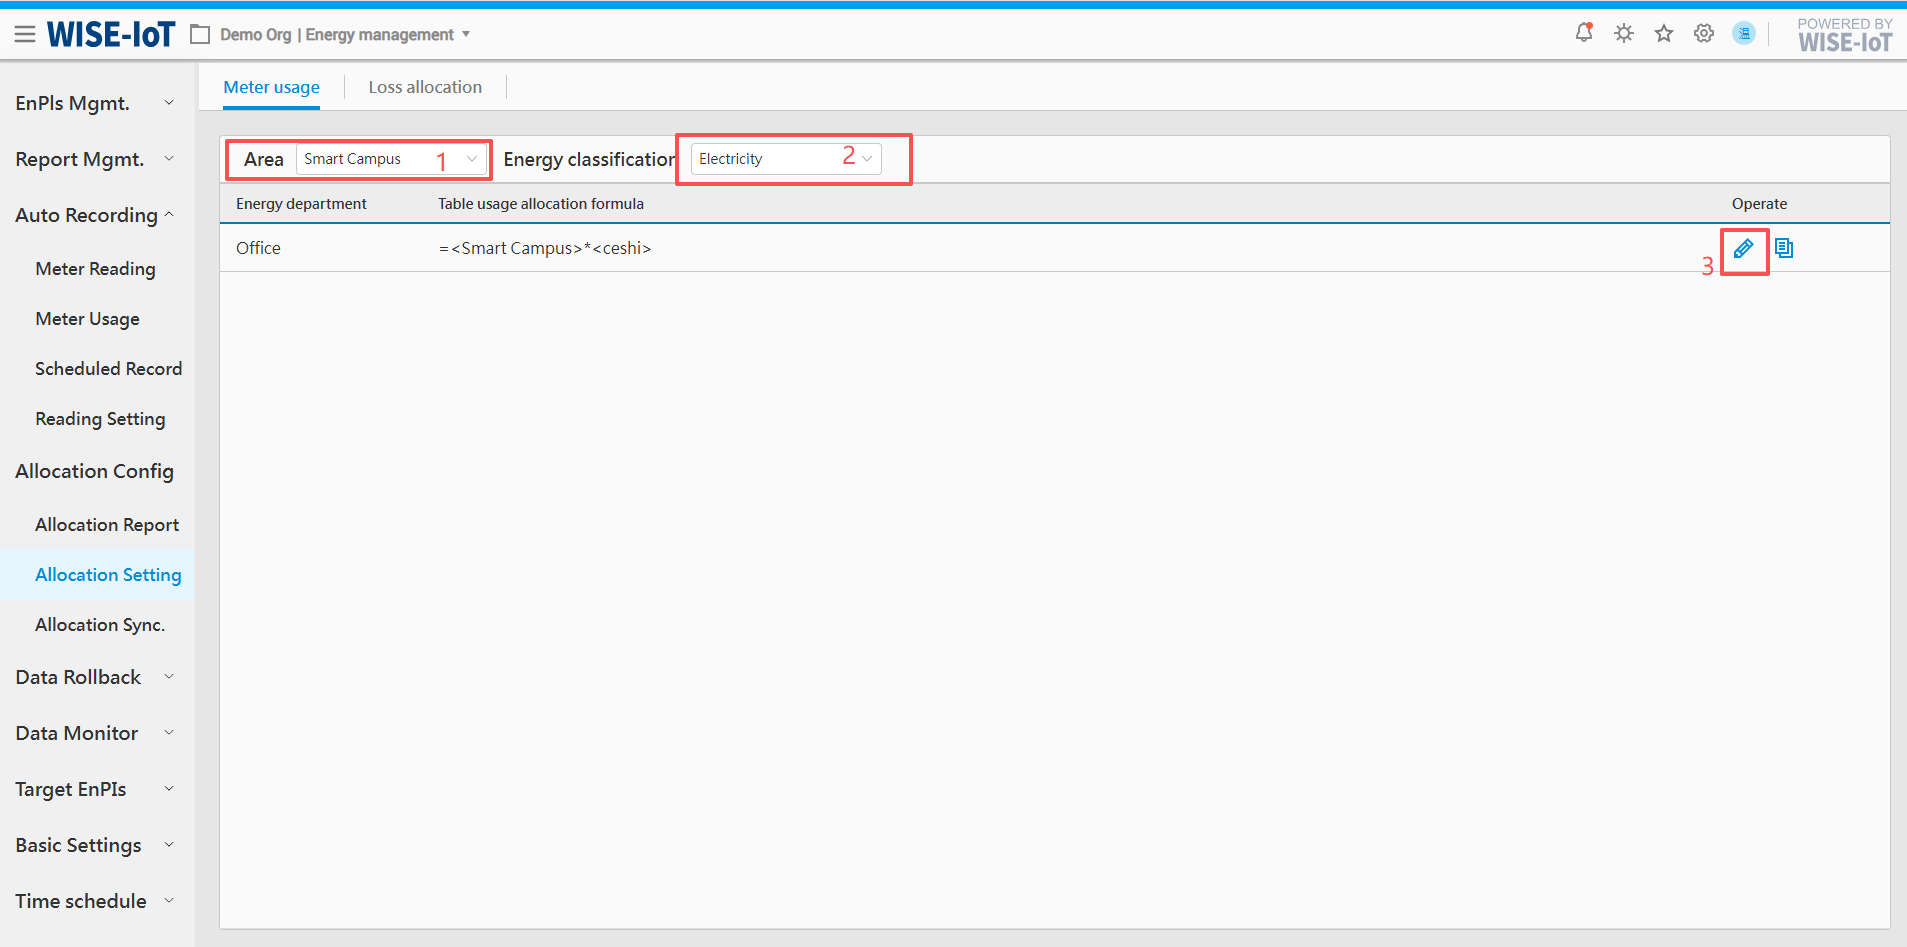Select the Meter usage tab
This screenshot has width=1907, height=947.
coord(271,87)
